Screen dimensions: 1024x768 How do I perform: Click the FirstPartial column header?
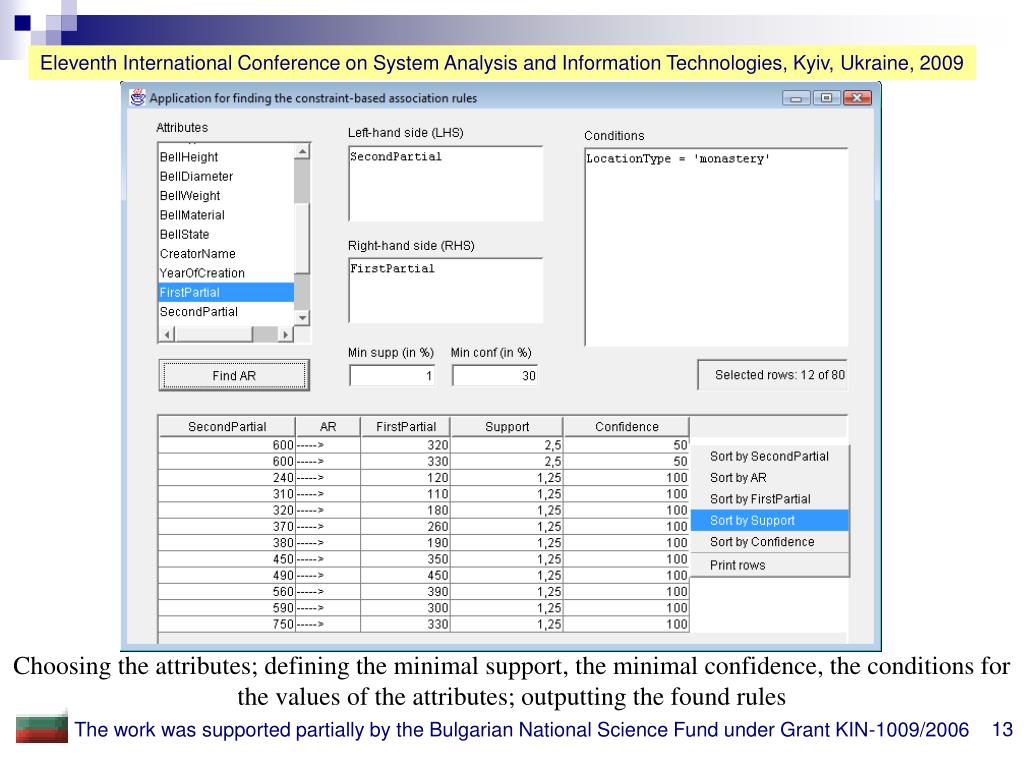[x=406, y=426]
